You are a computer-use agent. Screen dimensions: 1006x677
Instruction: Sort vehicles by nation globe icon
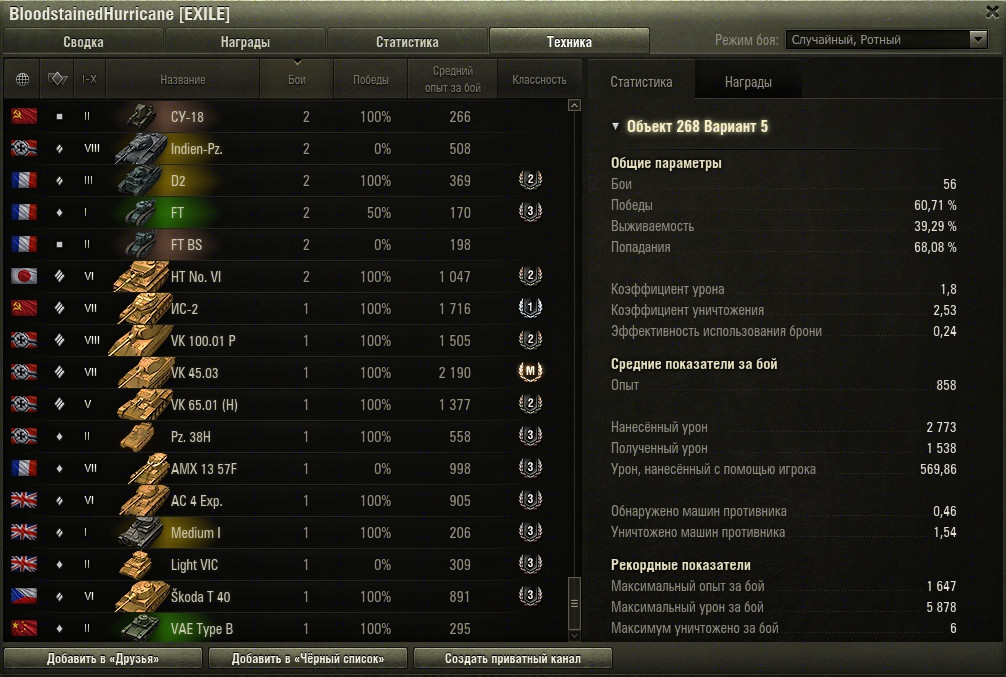[22, 80]
